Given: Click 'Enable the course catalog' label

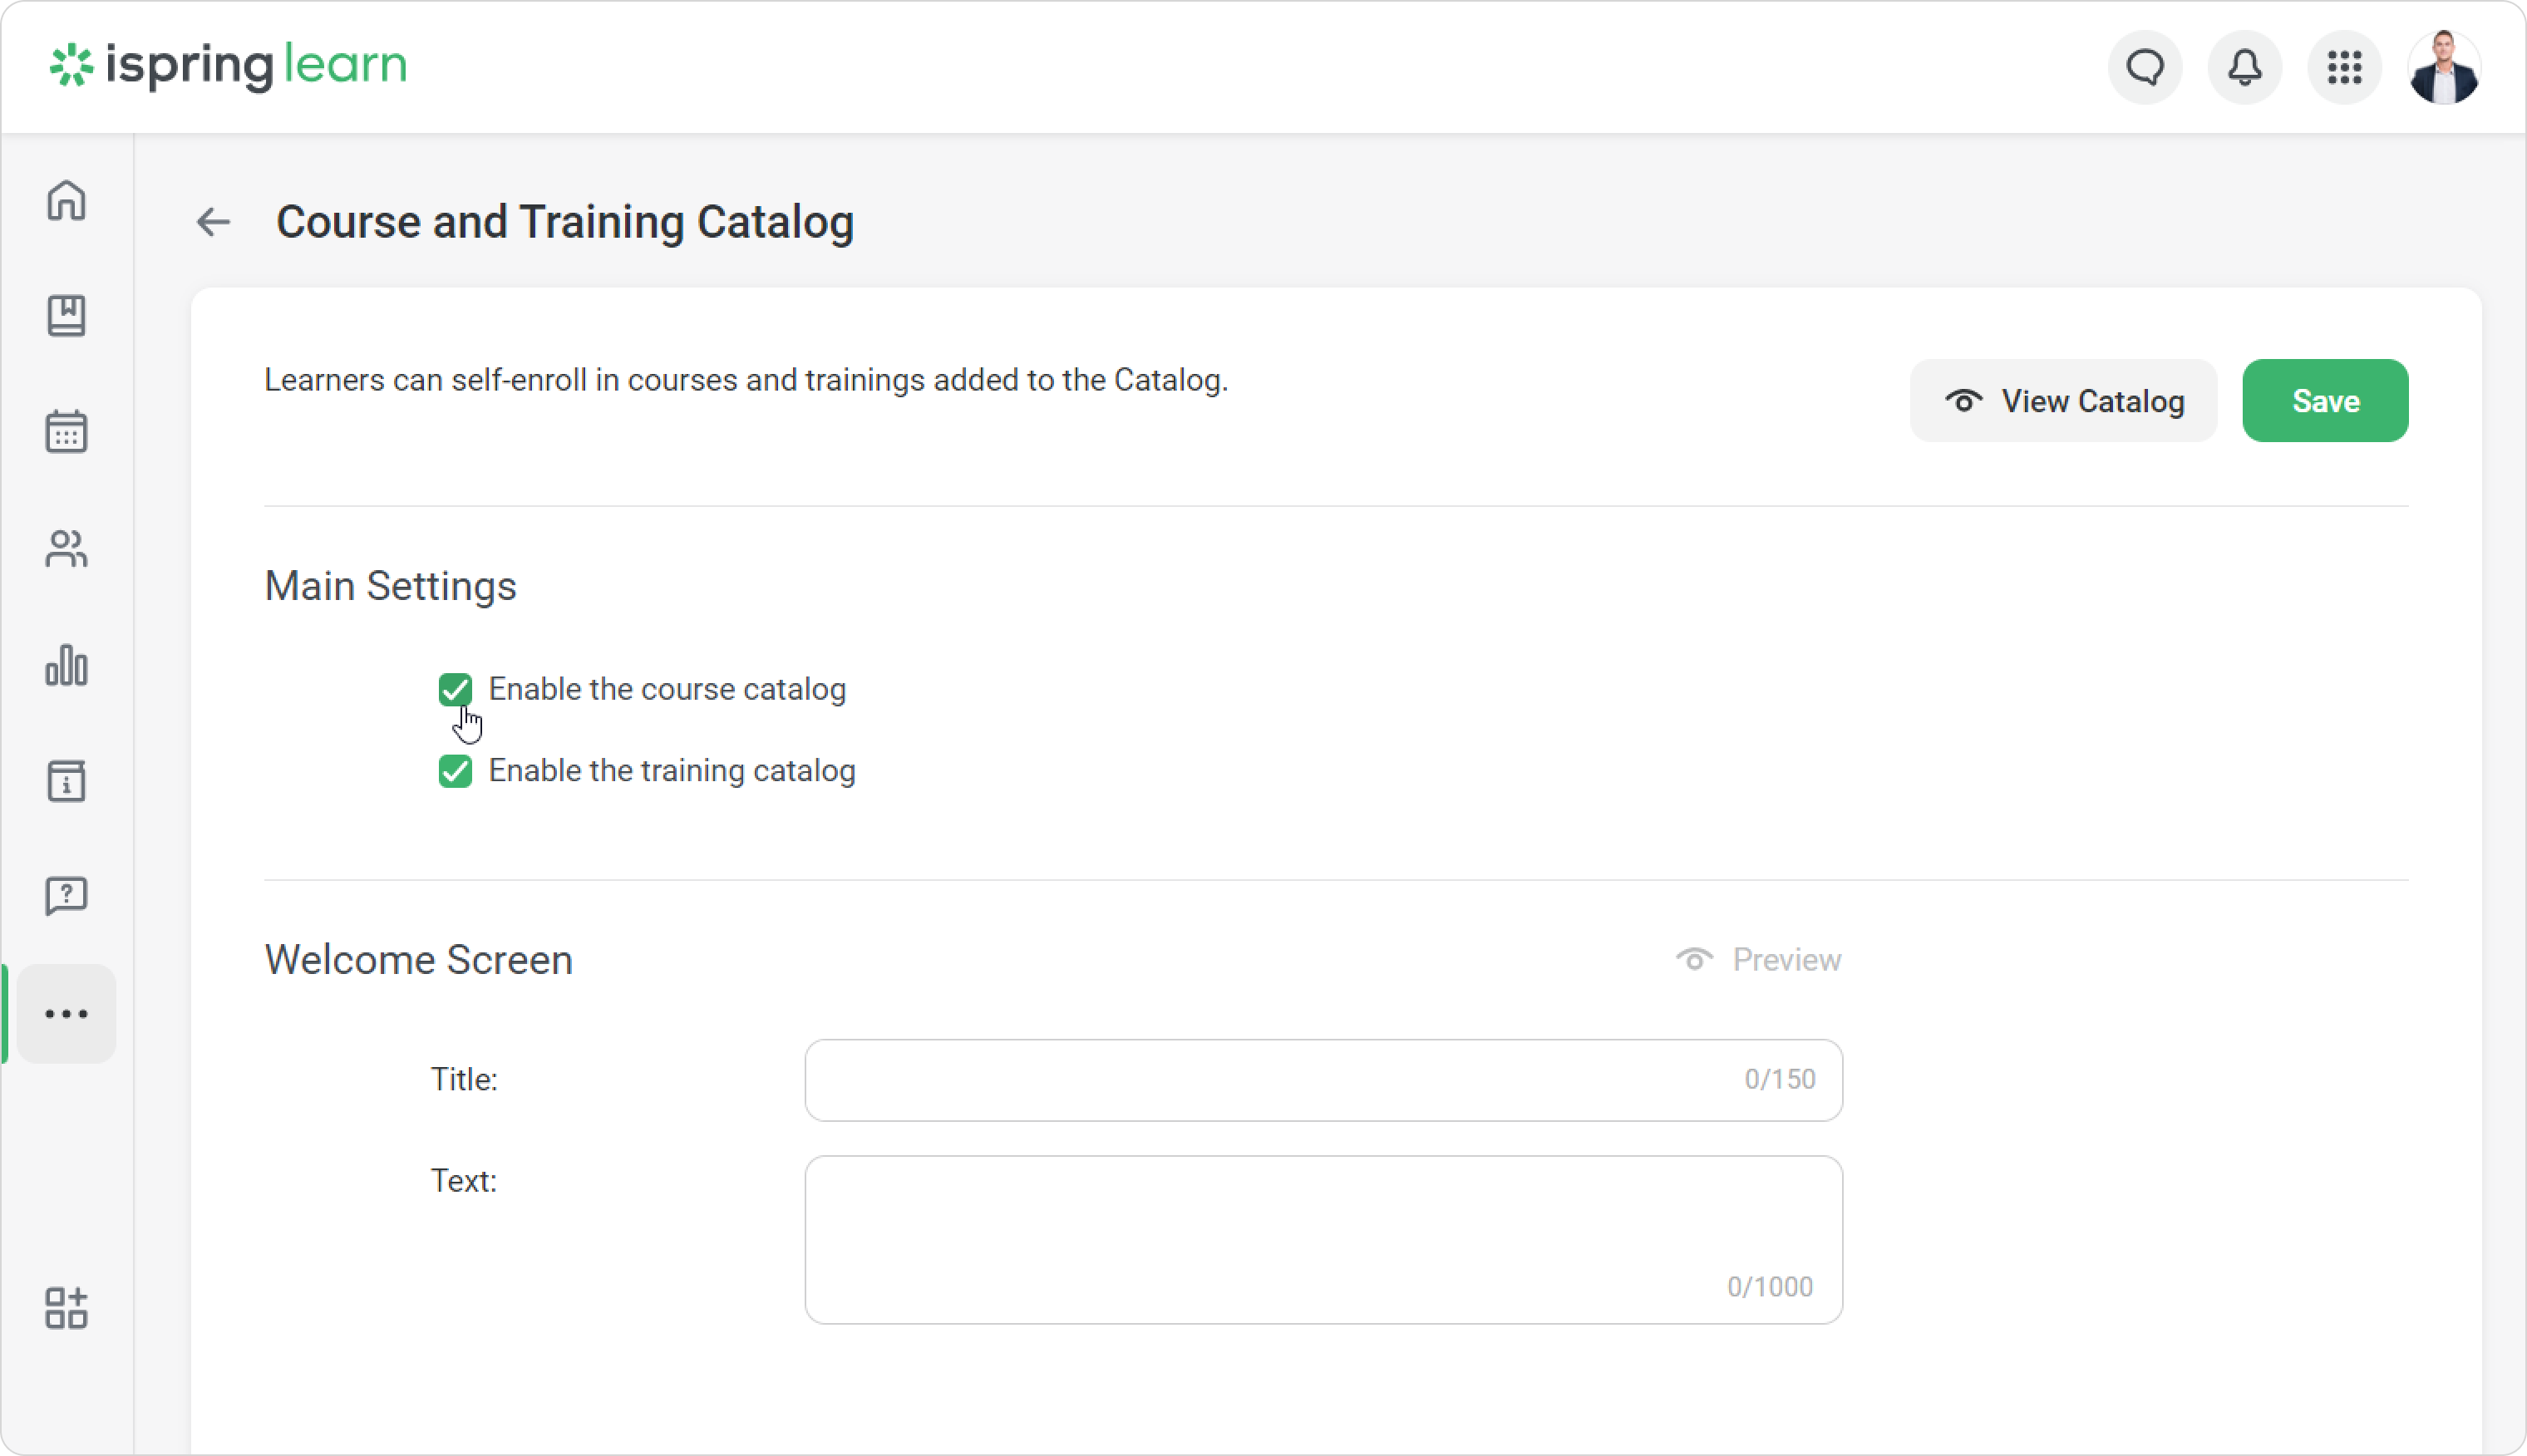Looking at the screenshot, I should [667, 689].
